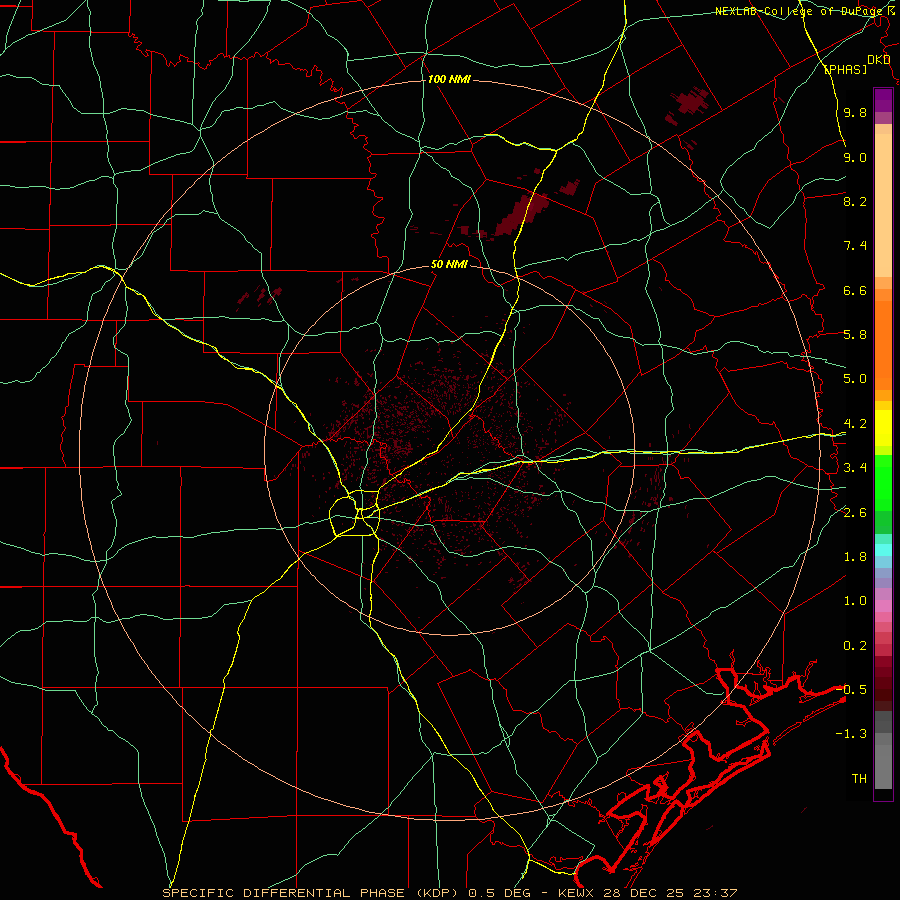
Task: Click the DKD label above the color scale
Action: 878,60
